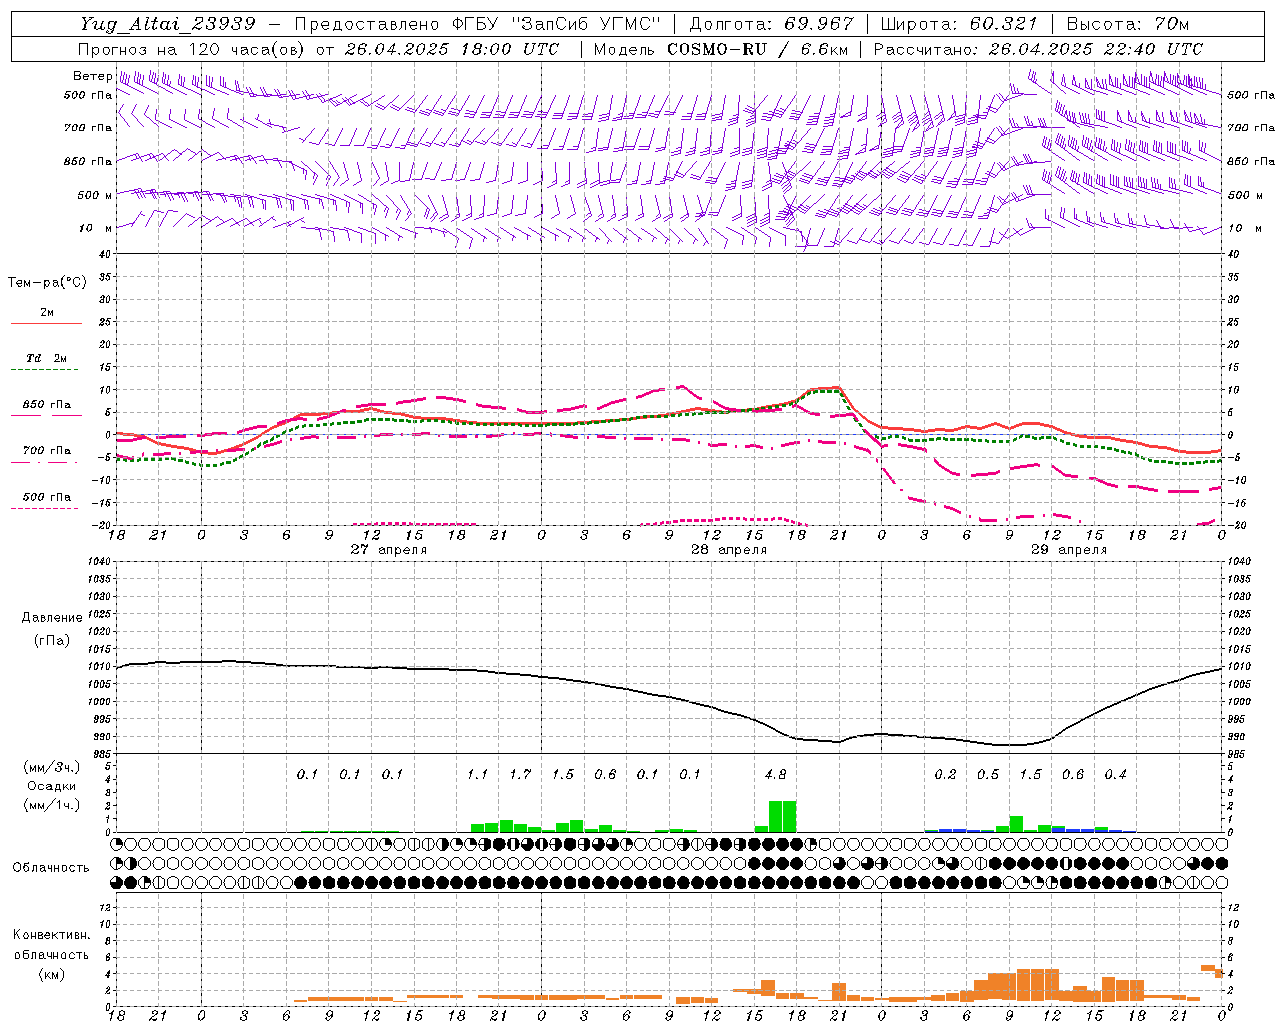Viewport: 1280px width, 1024px height.
Task: Click the Конвективн. облачность label
Action: [51, 945]
